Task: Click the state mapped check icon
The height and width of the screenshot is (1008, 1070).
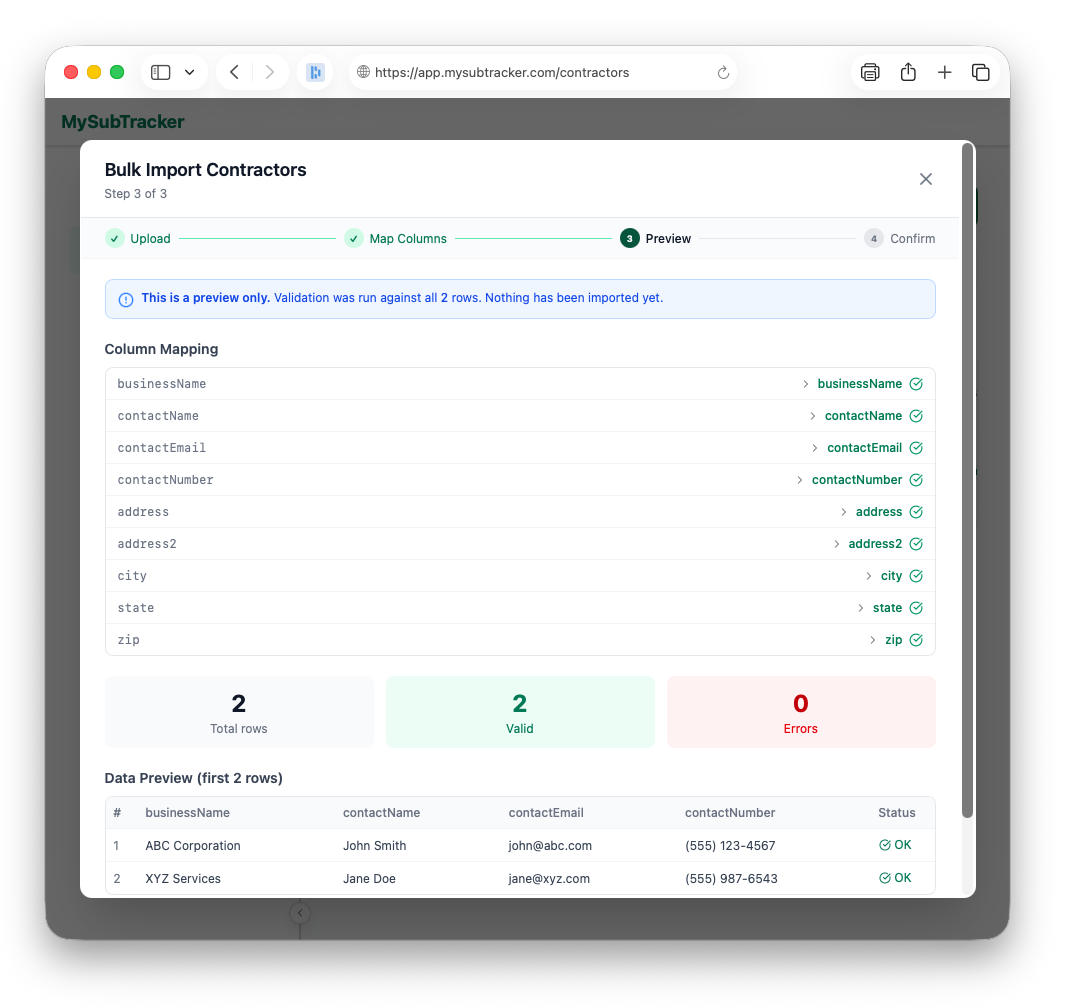Action: coord(916,609)
